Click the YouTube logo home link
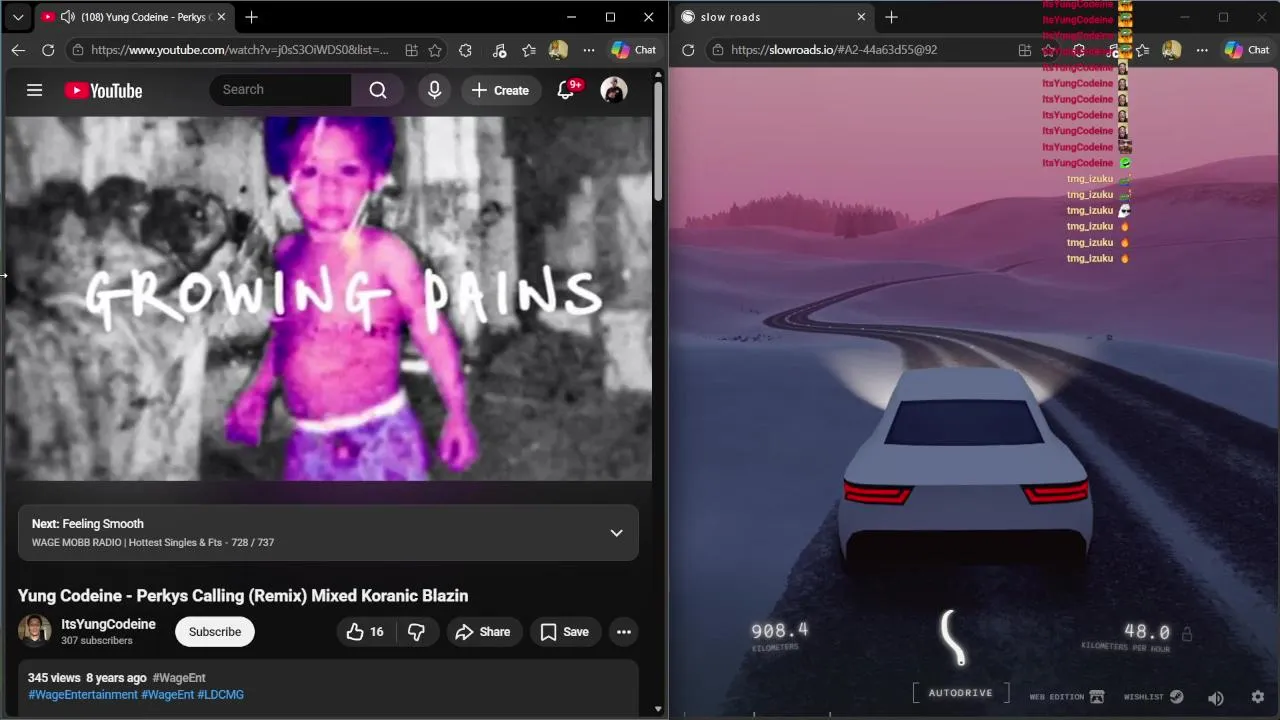Screen dimensions: 1280x720 coord(103,91)
